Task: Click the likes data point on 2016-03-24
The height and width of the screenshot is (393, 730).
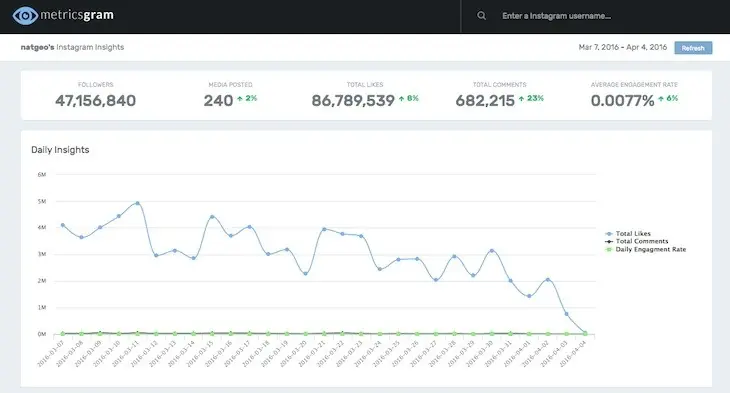Action: [380, 269]
